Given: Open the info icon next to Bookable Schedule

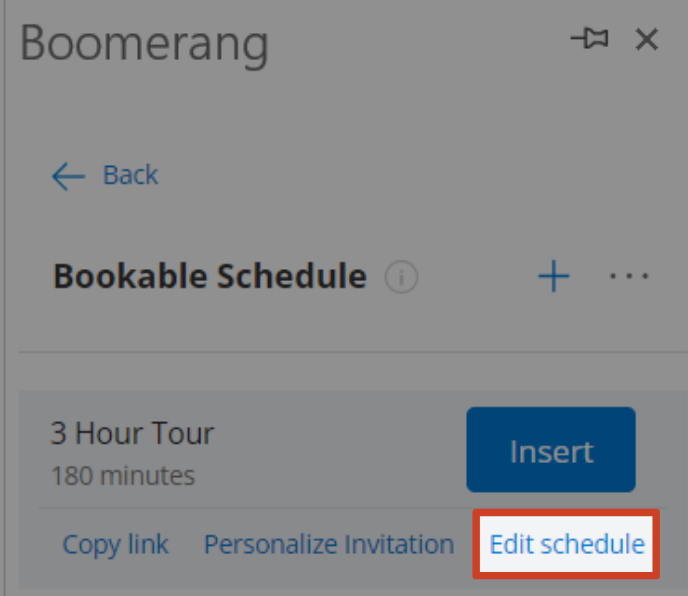Looking at the screenshot, I should coord(401,277).
